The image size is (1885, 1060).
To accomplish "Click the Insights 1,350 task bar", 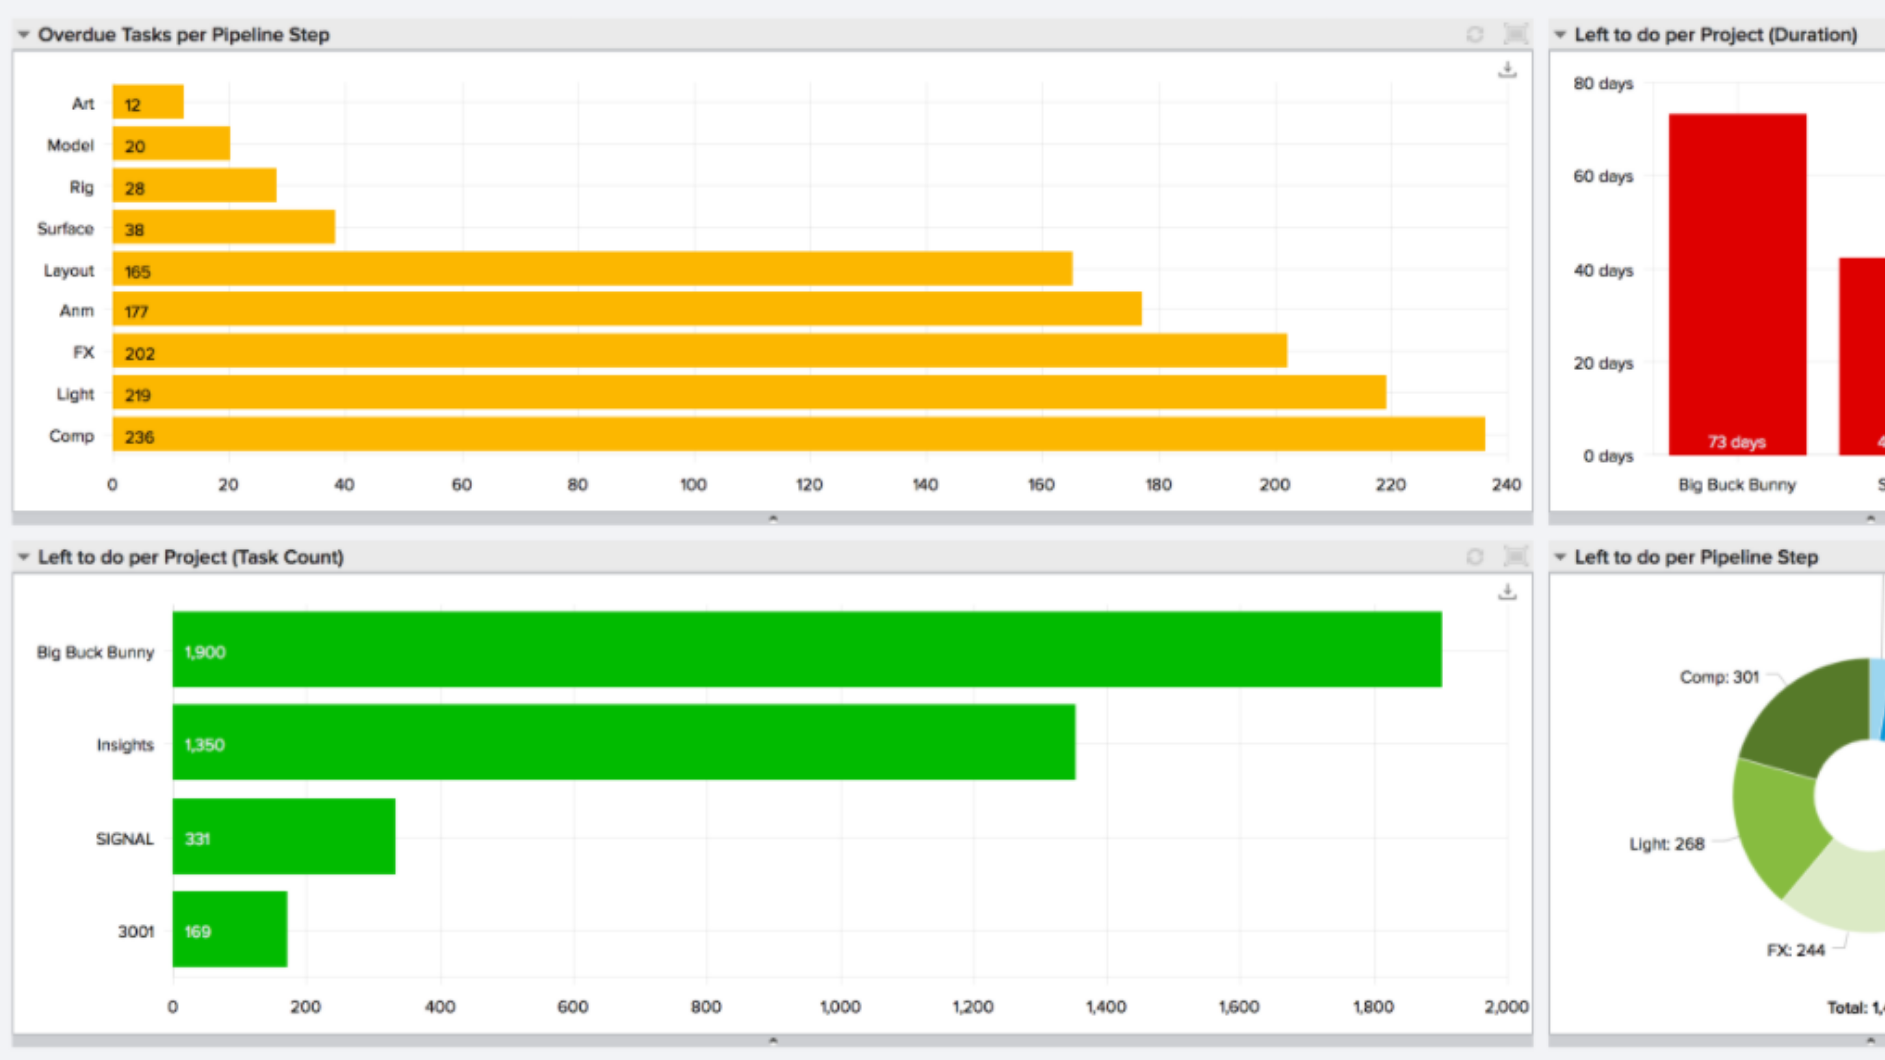I will point(623,743).
